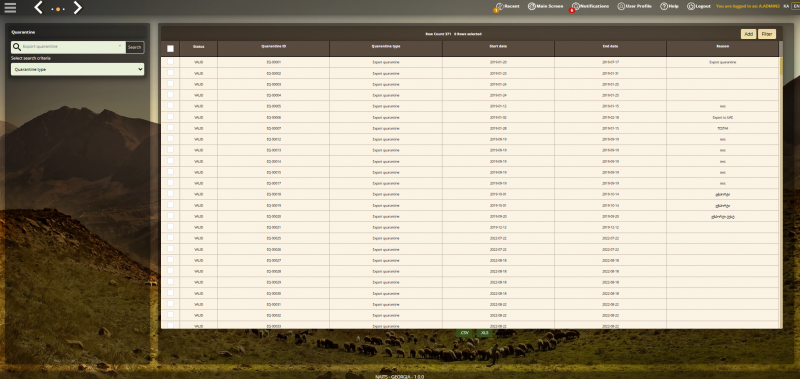Click the Export quarantine search input field

(68, 47)
